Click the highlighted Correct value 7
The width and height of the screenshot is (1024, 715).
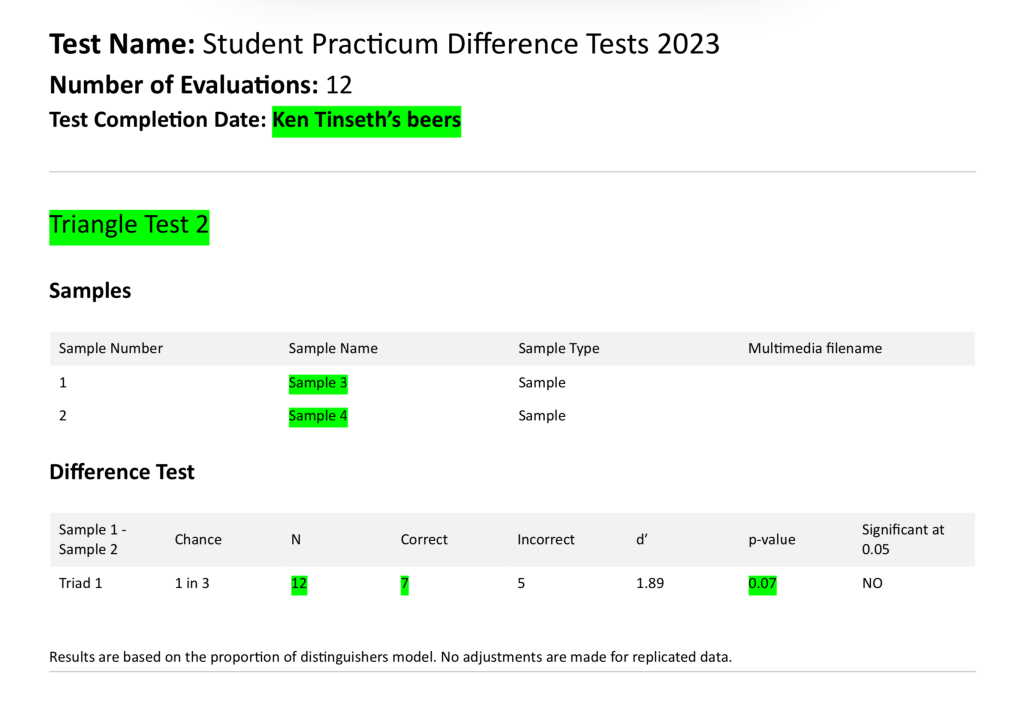click(x=405, y=583)
